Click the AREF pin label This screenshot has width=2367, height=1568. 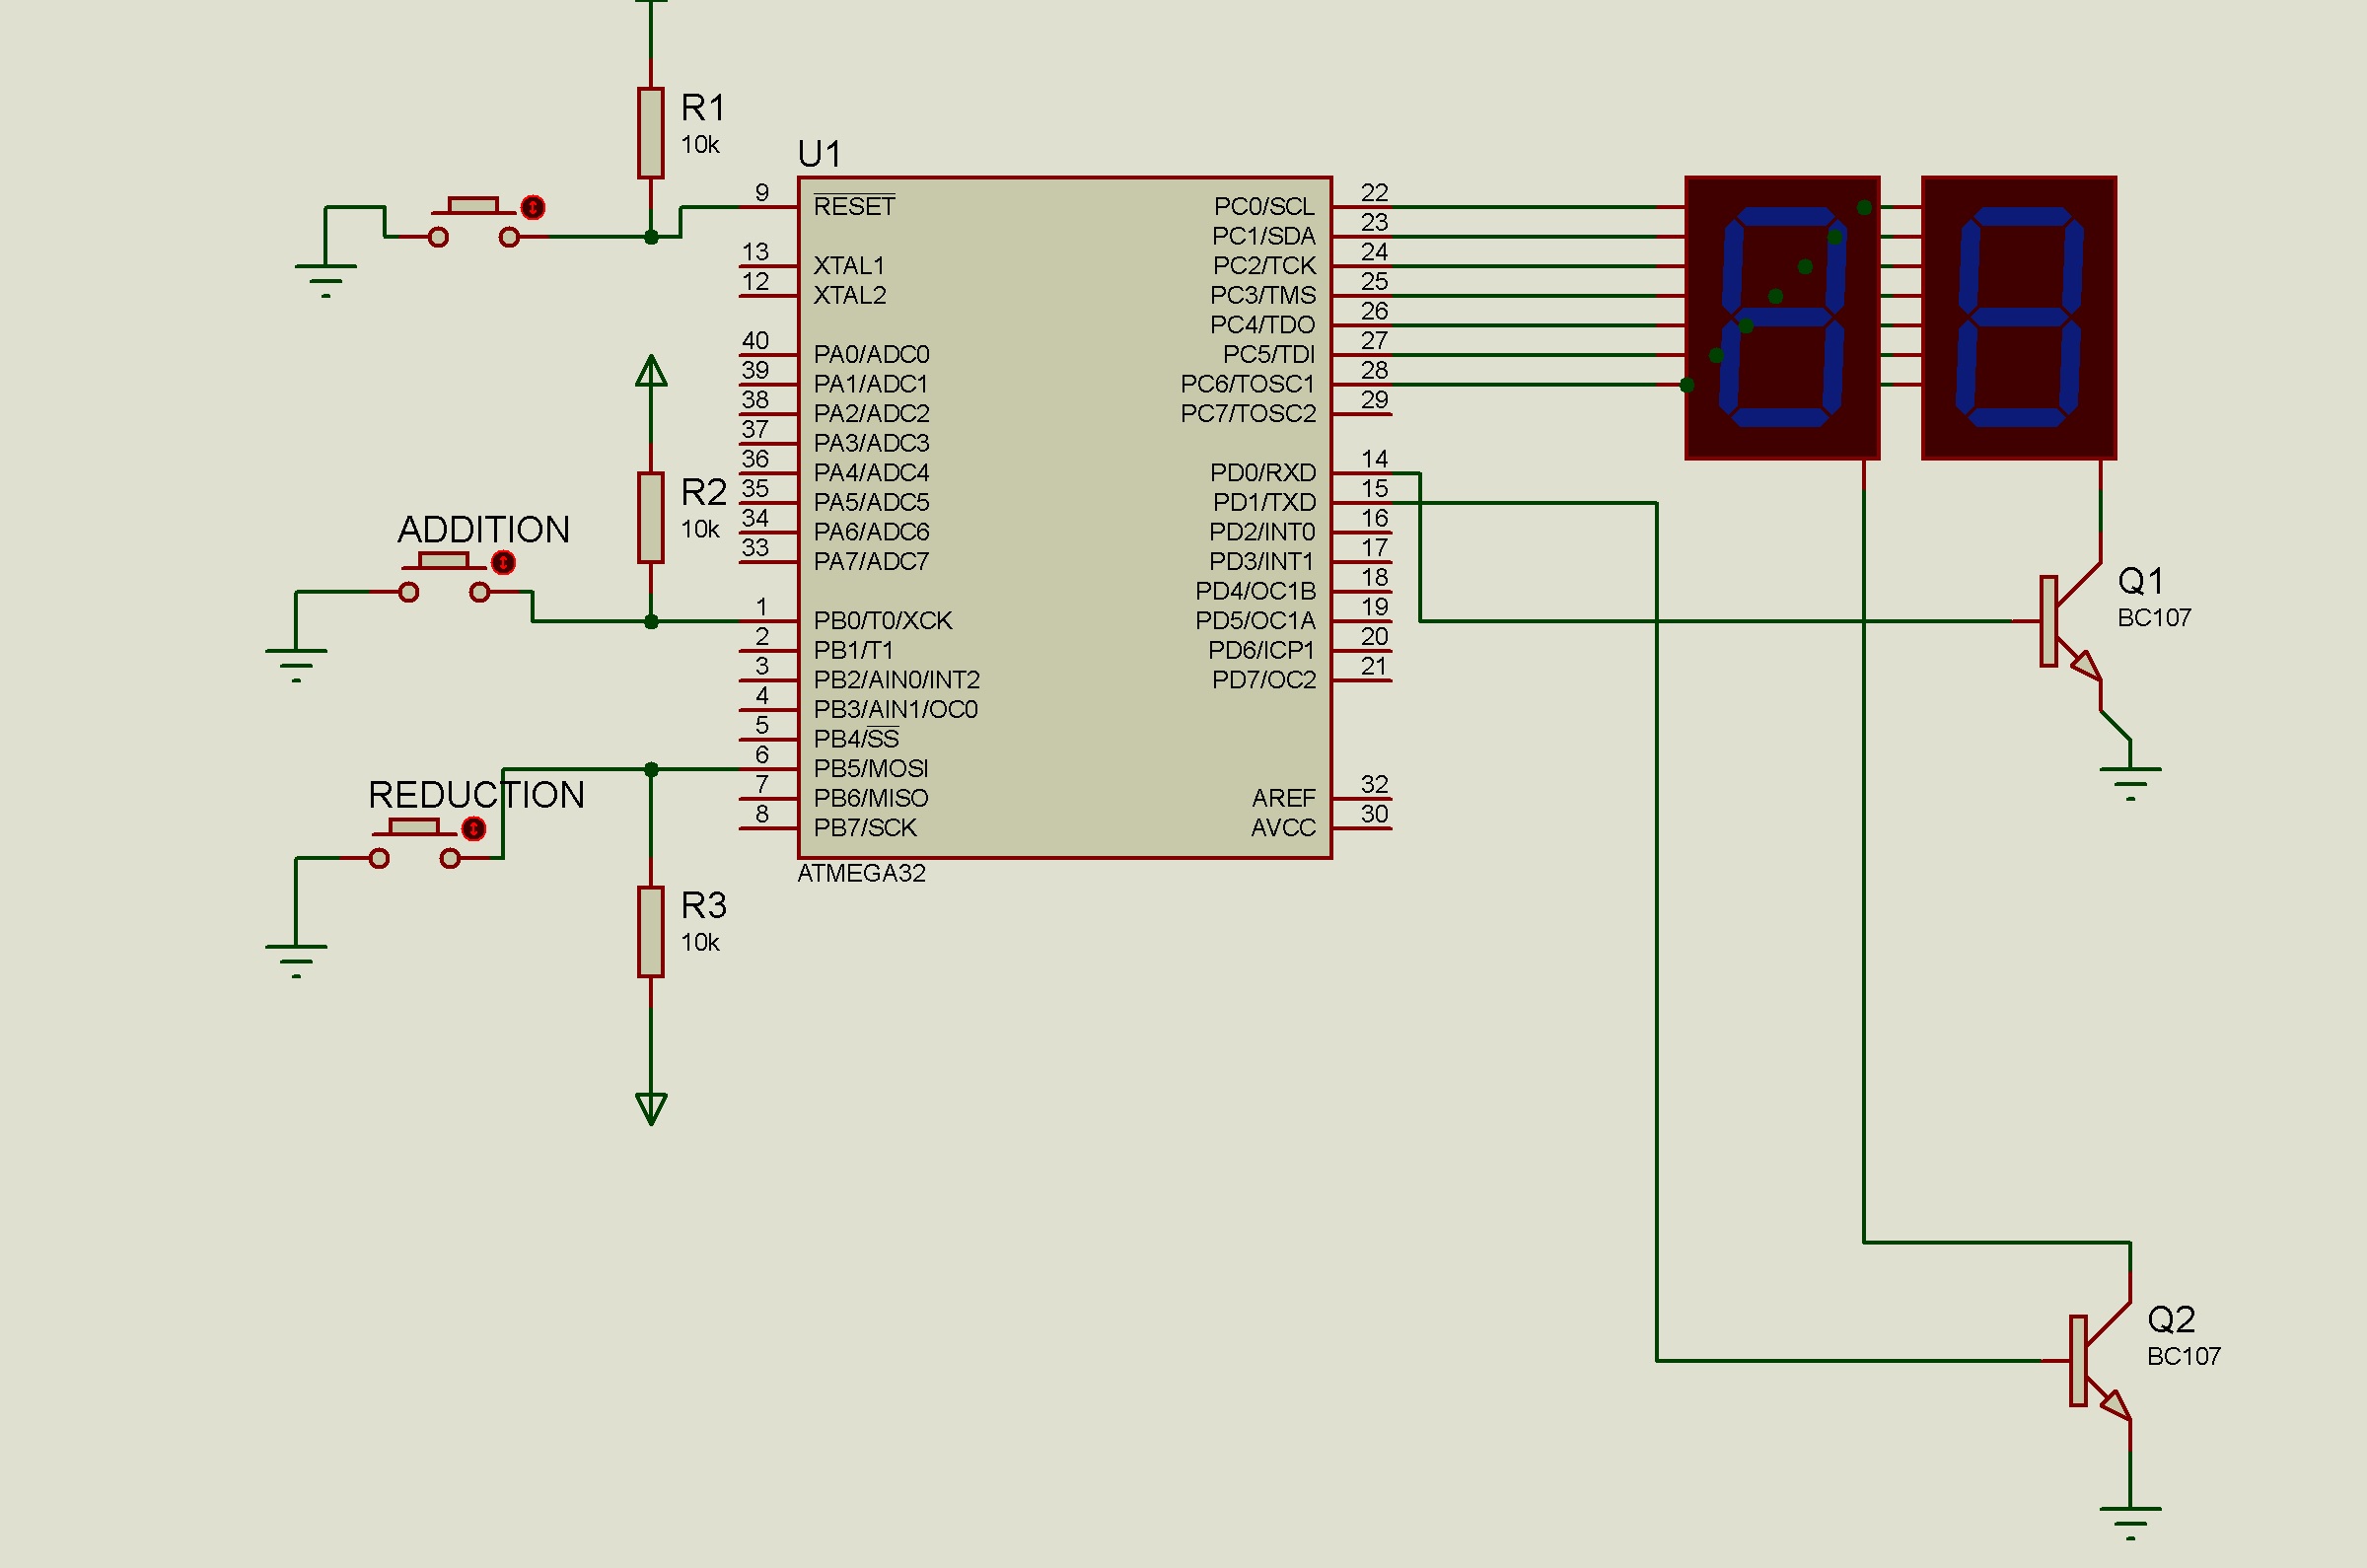[x=1284, y=798]
